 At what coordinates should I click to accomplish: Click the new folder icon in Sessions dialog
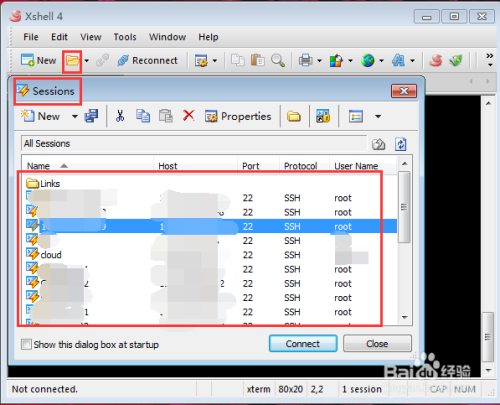tap(294, 116)
